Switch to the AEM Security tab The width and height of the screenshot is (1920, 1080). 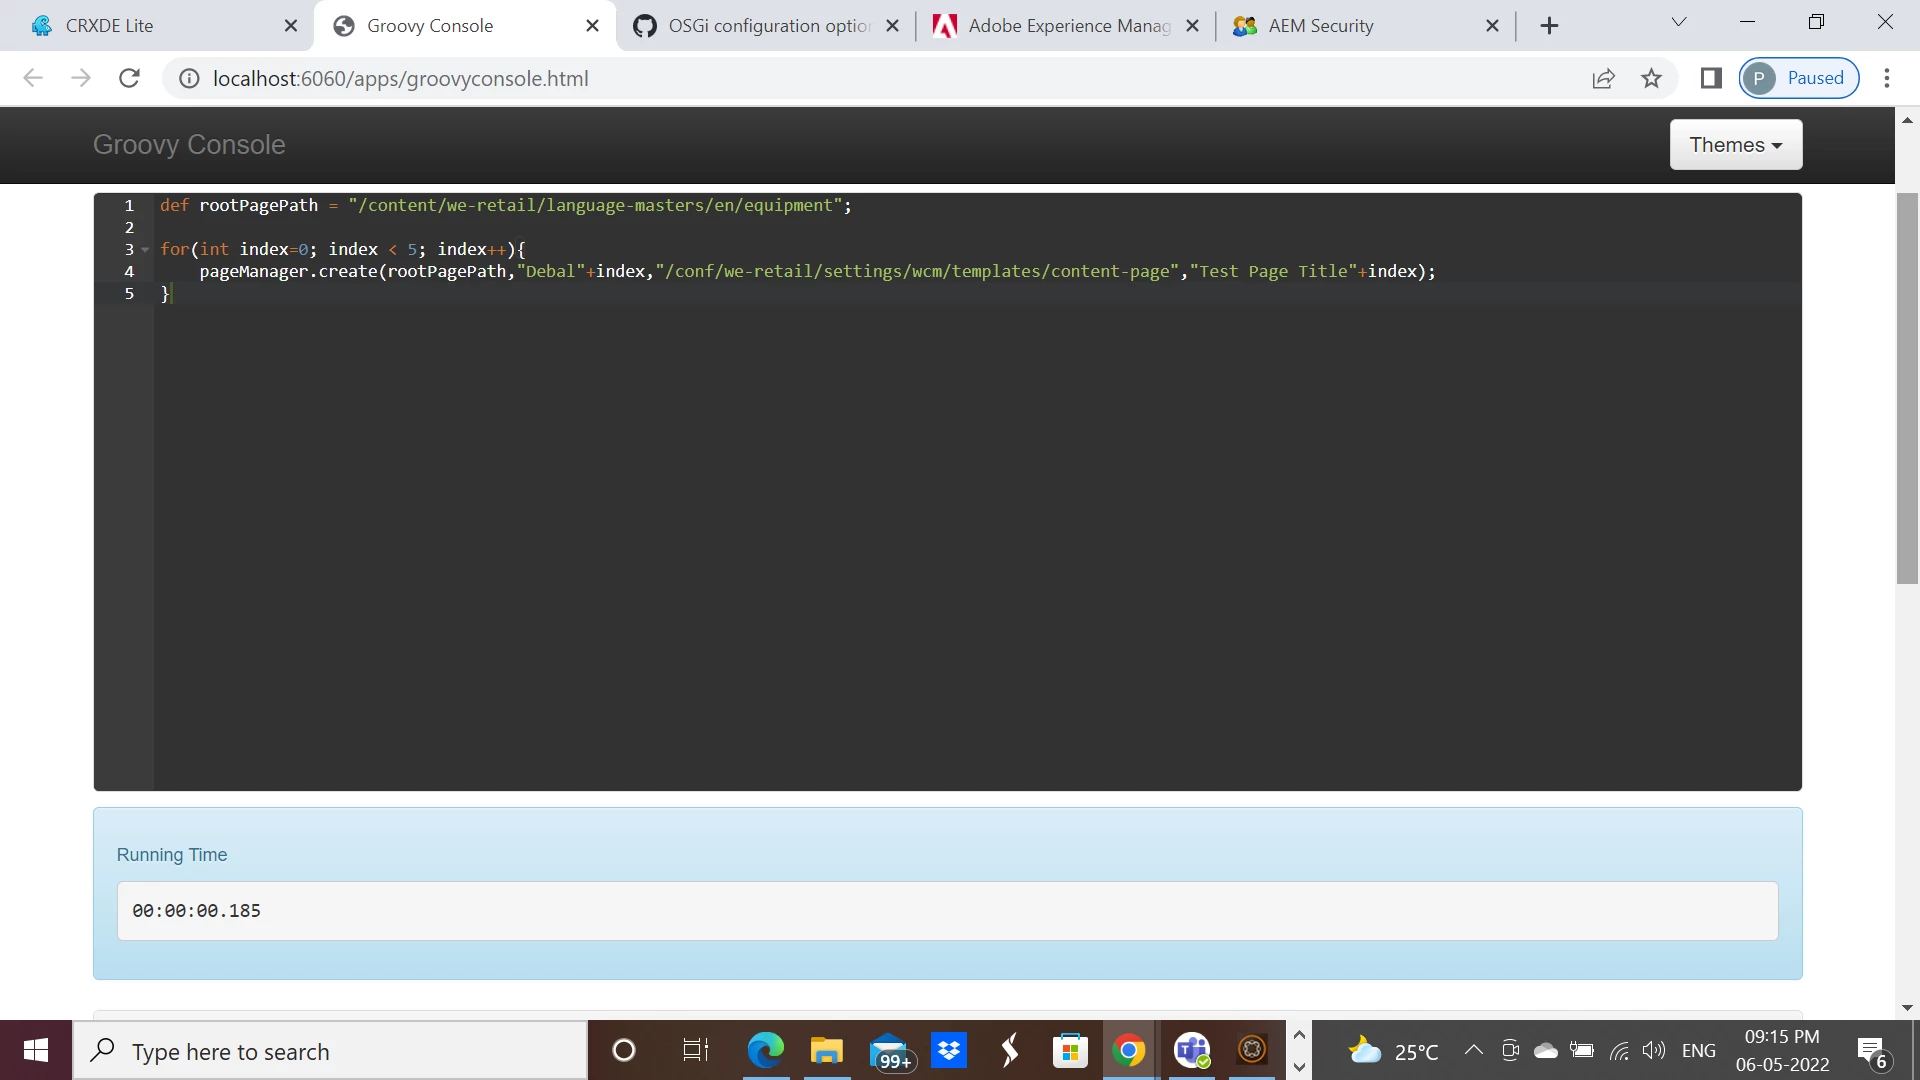click(1320, 26)
